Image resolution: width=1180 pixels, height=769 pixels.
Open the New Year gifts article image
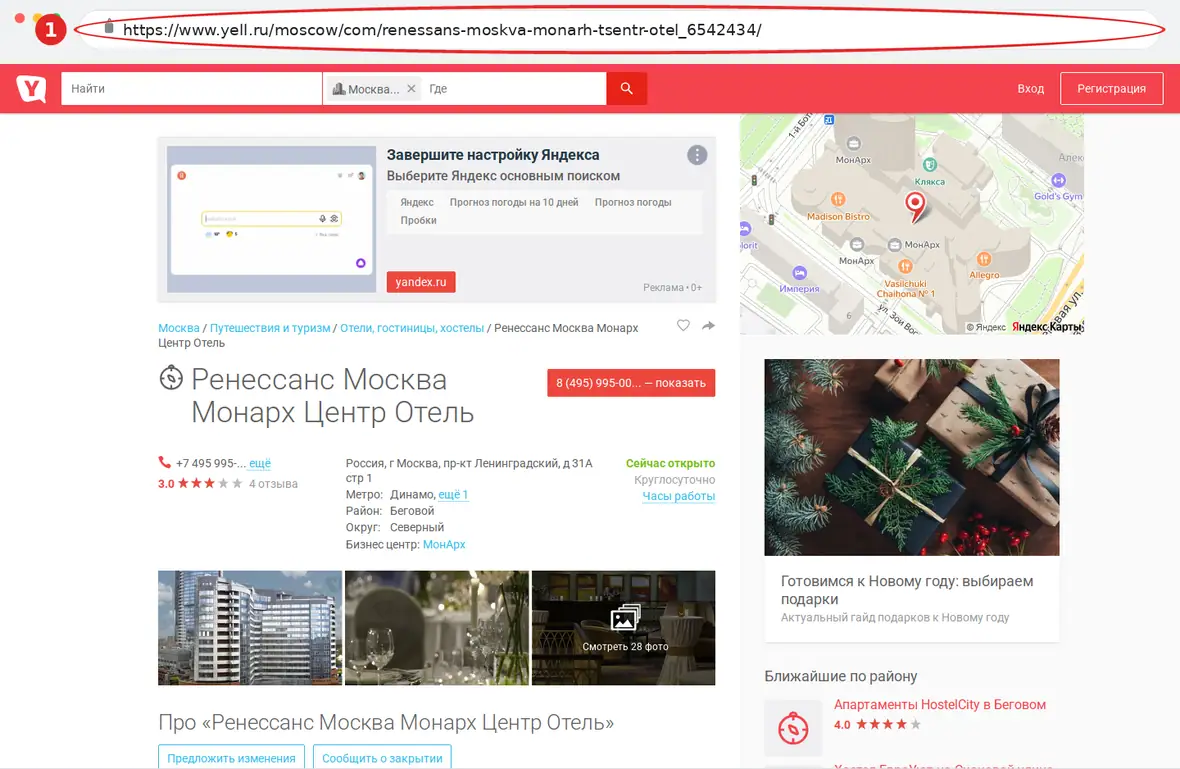point(911,457)
